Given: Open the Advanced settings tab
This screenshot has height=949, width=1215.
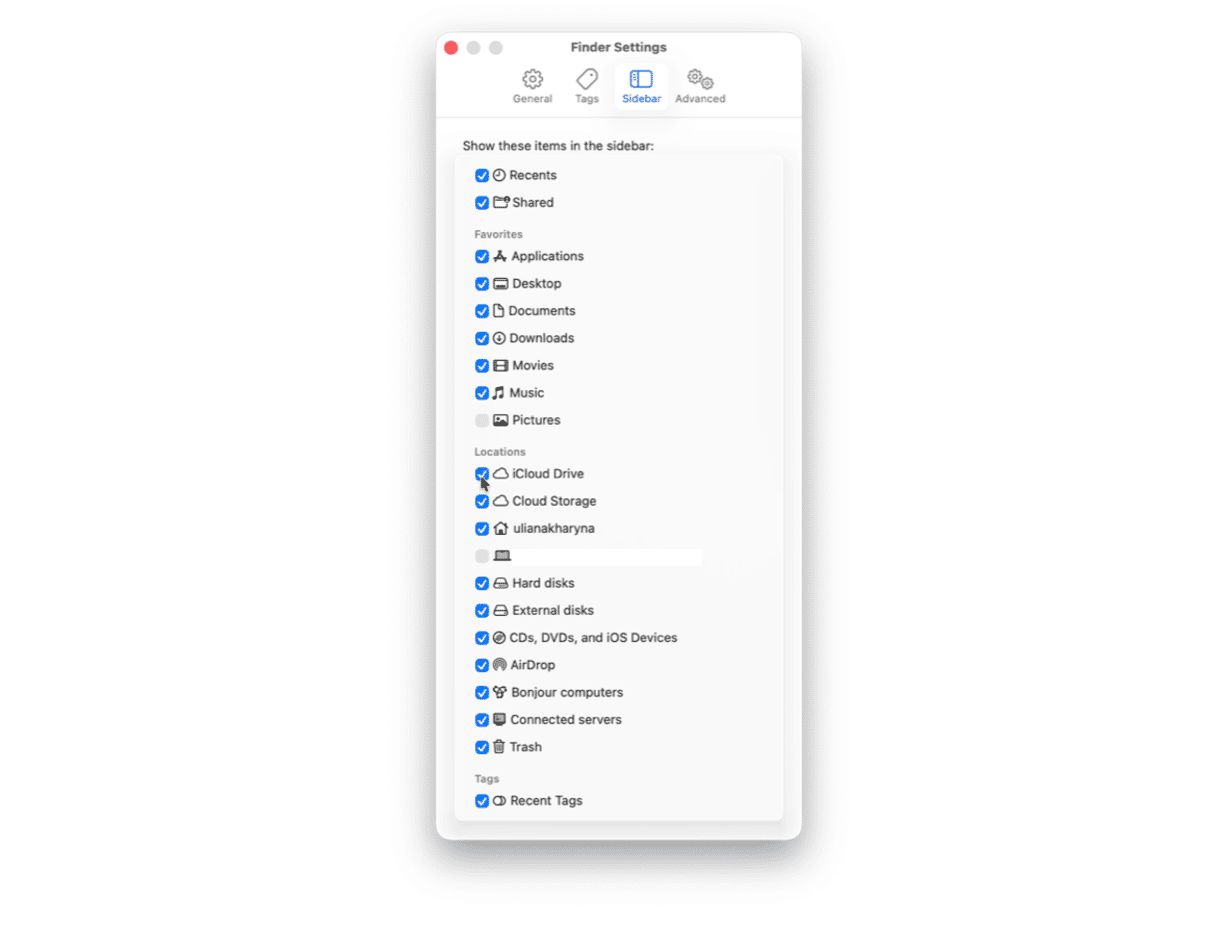Looking at the screenshot, I should (x=700, y=86).
